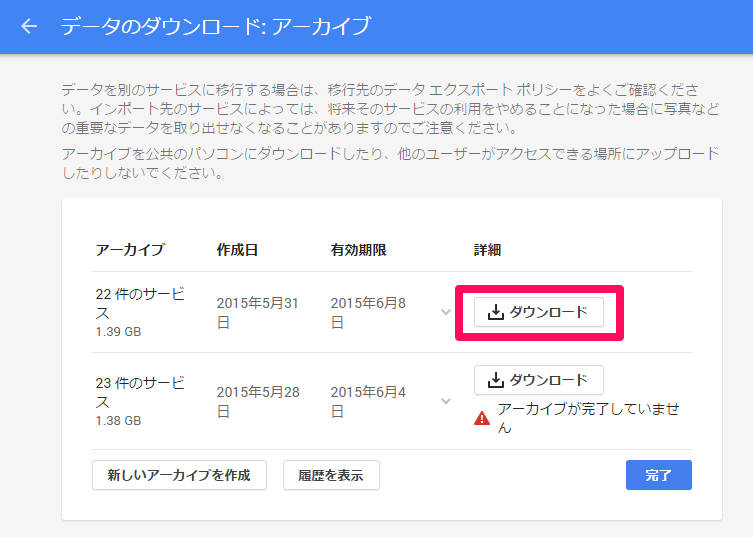Click the 詳細 column header
The image size is (753, 537).
(487, 250)
